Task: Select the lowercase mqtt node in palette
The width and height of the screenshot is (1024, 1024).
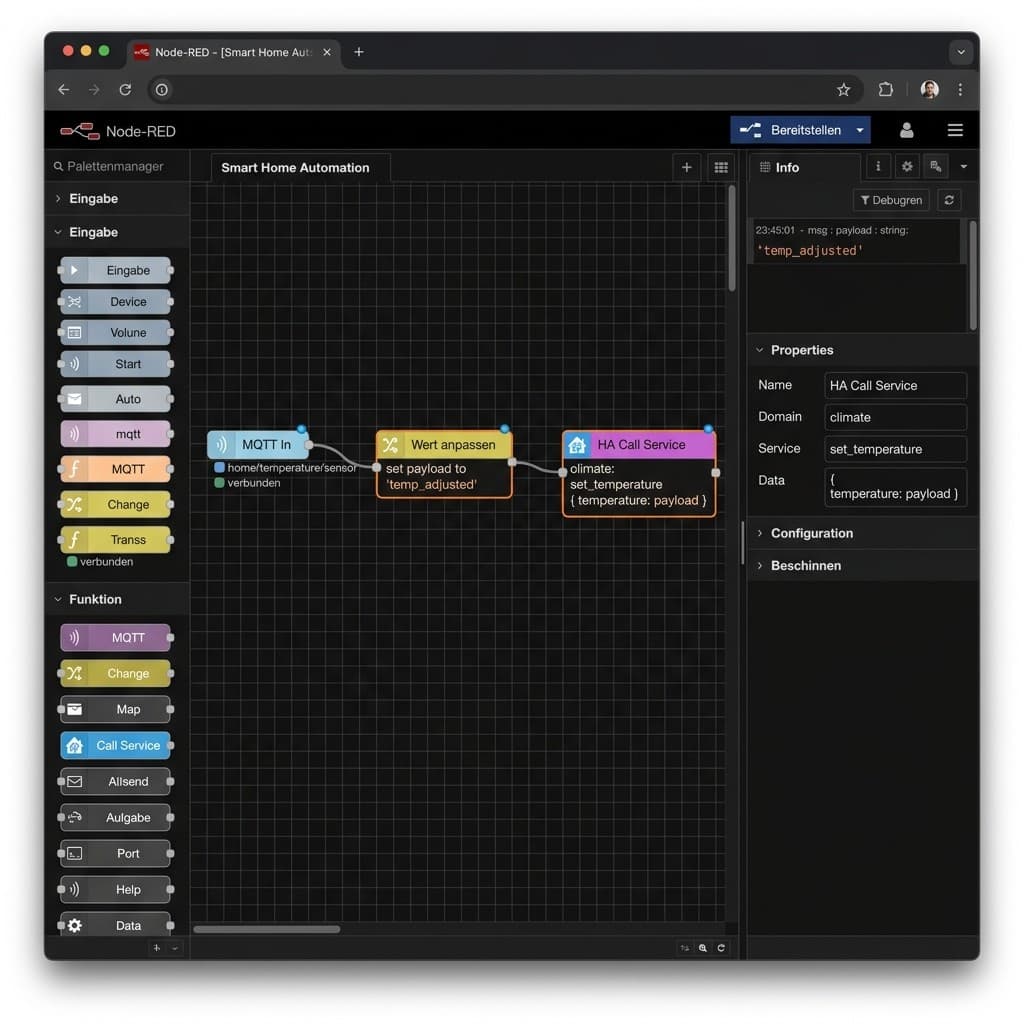Action: [116, 434]
